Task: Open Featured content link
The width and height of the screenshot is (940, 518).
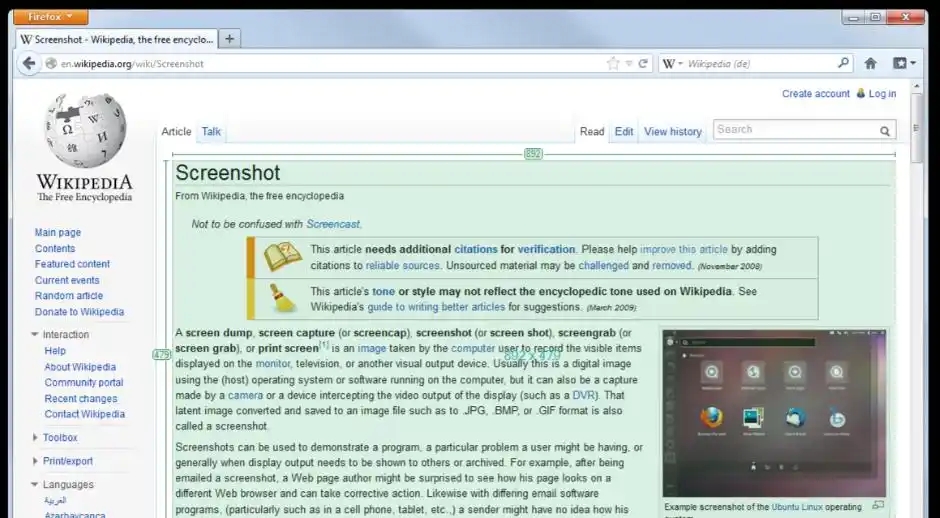Action: (x=72, y=264)
